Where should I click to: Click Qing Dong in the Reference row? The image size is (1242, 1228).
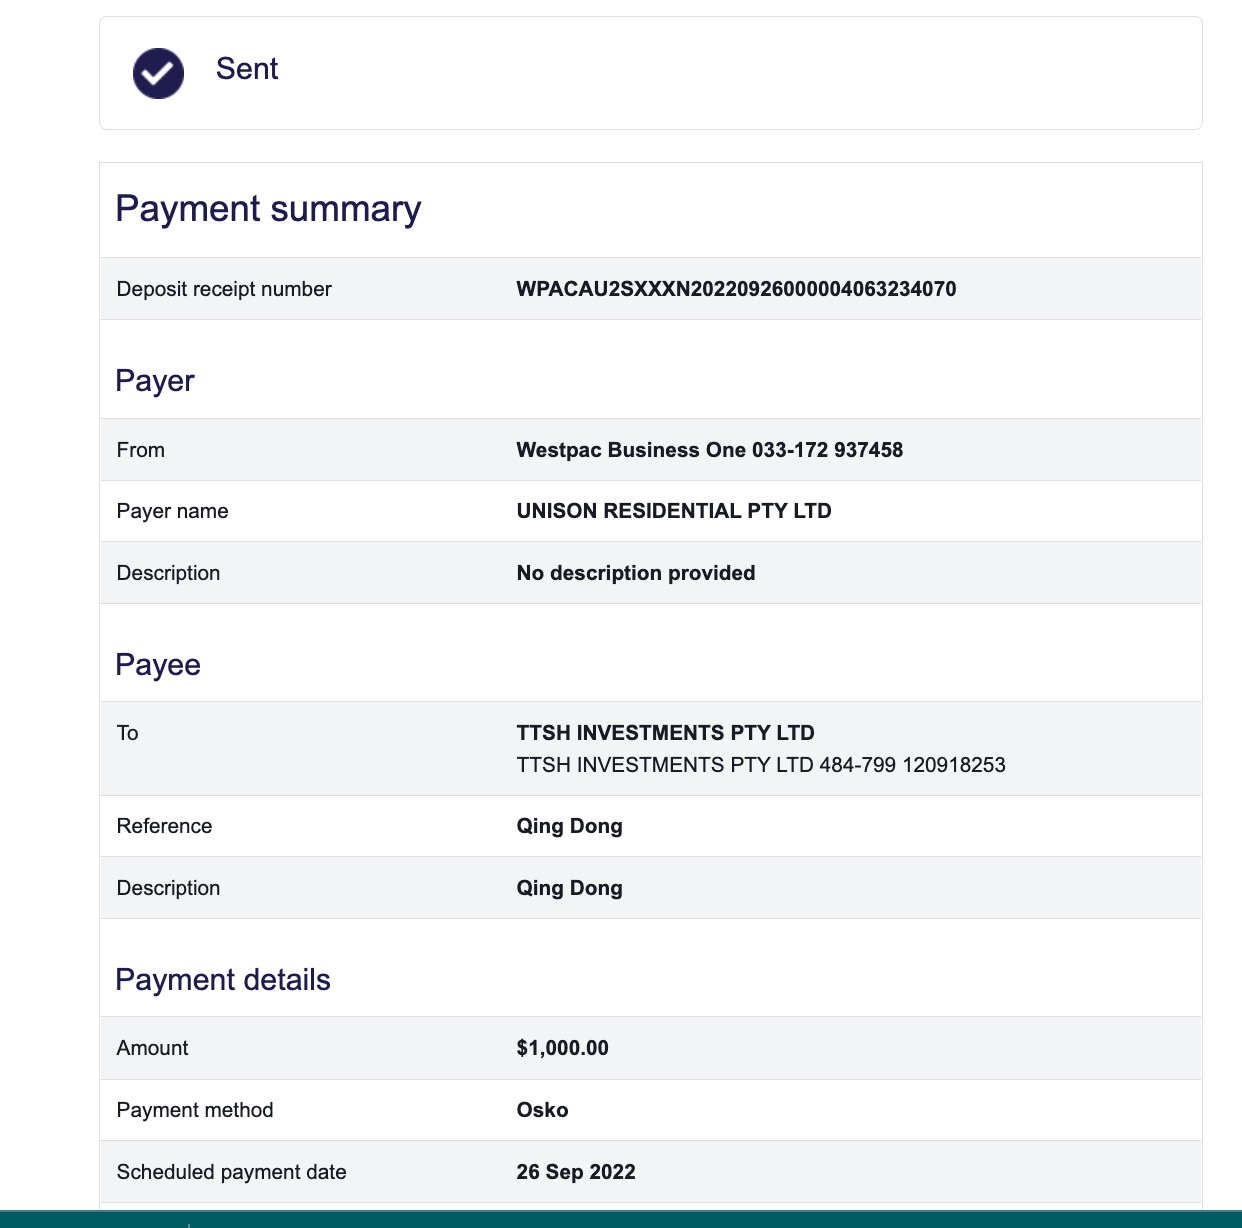569,826
